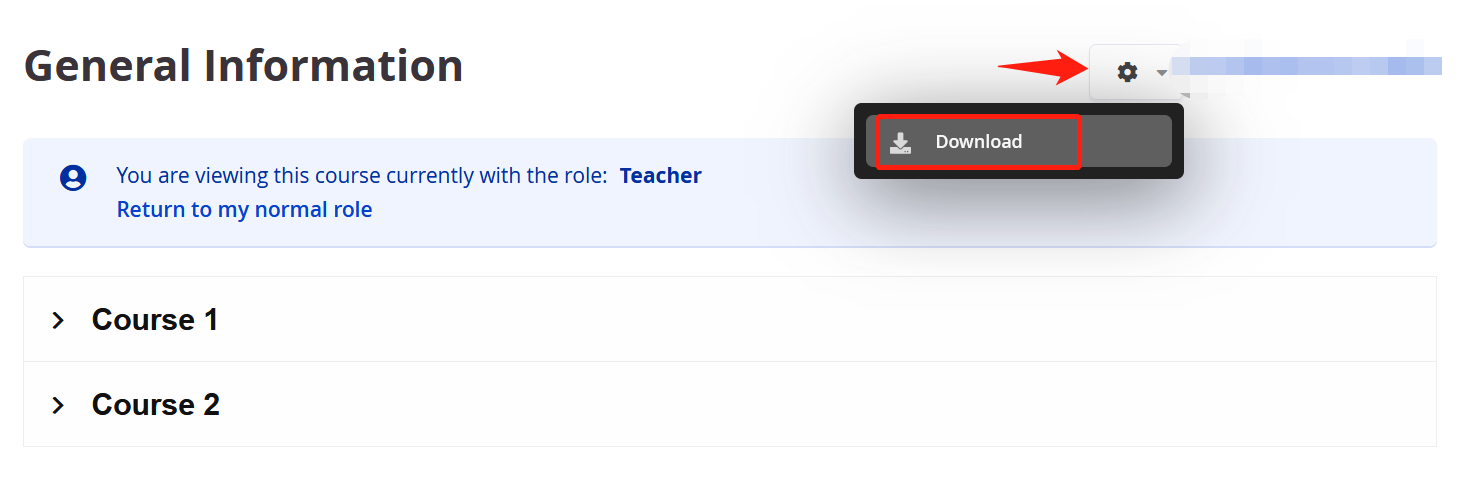Open the Course 1 section title
The image size is (1460, 504).
click(x=155, y=320)
